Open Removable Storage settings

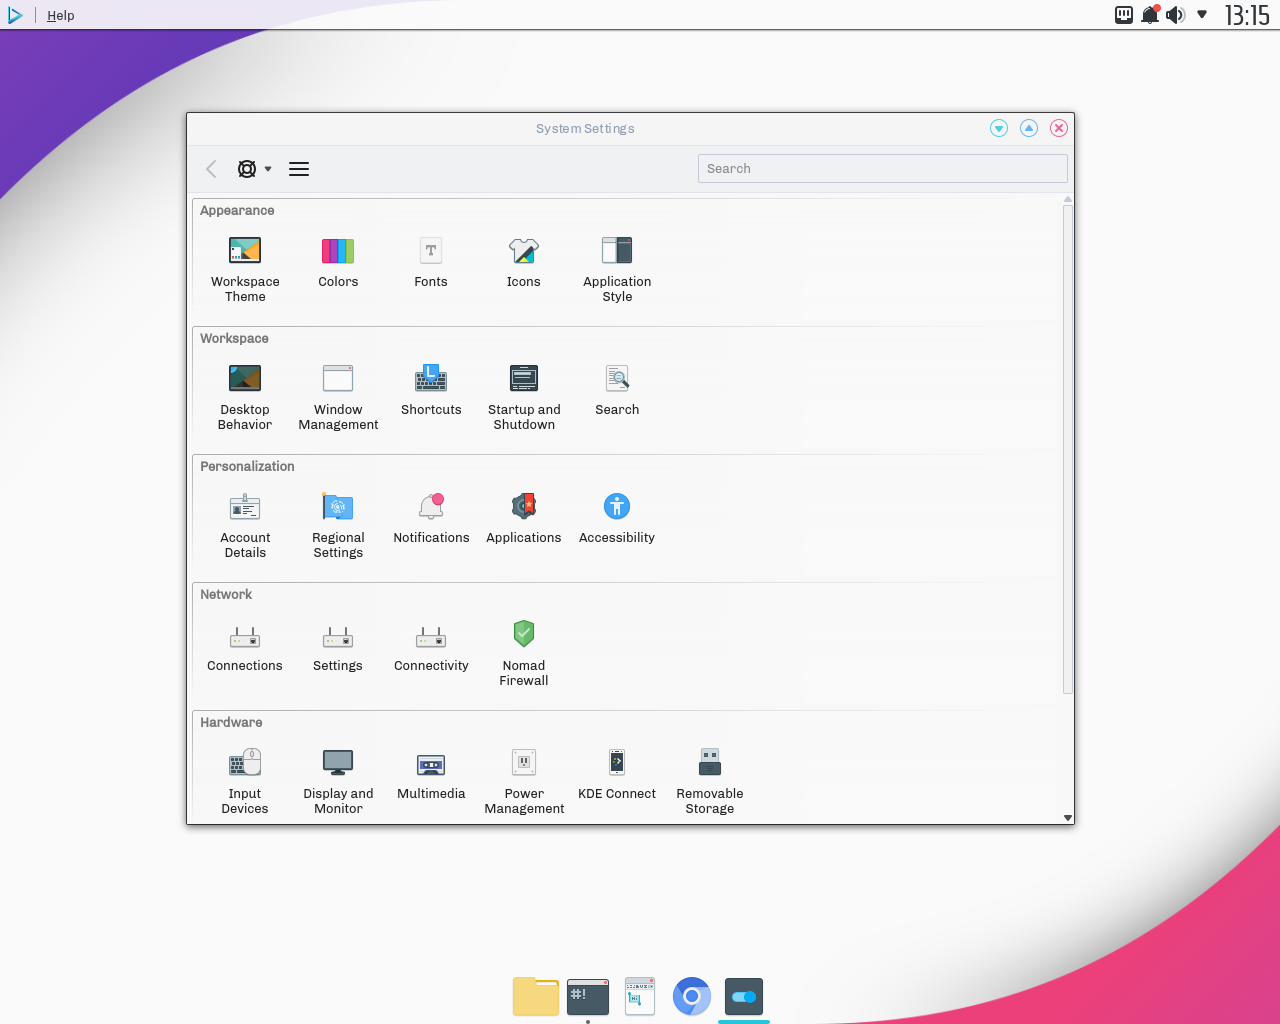click(x=710, y=780)
